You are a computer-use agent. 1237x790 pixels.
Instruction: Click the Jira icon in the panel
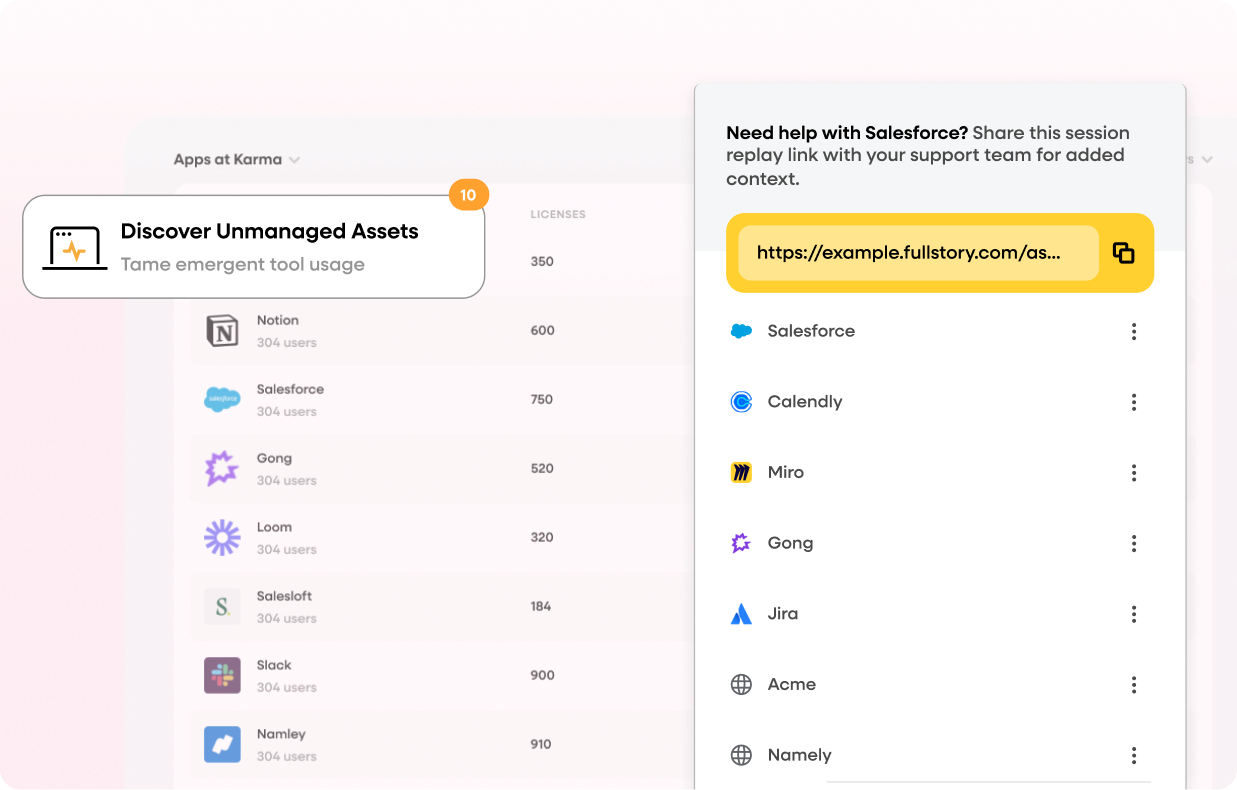tap(741, 614)
